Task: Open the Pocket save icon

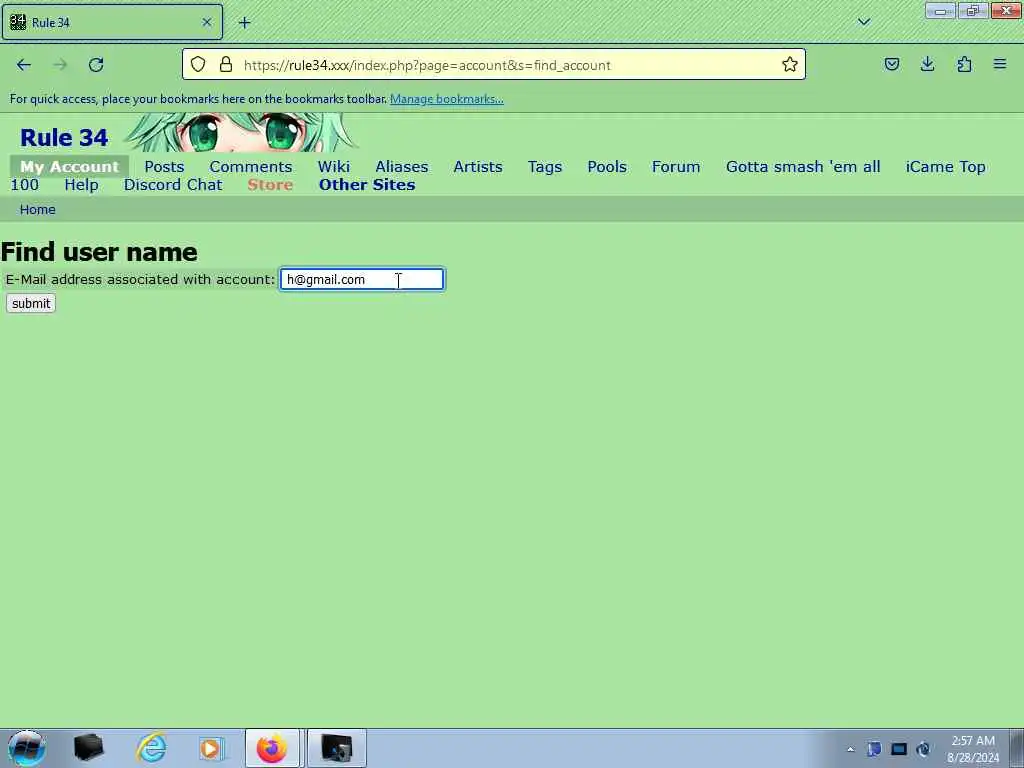Action: (891, 64)
